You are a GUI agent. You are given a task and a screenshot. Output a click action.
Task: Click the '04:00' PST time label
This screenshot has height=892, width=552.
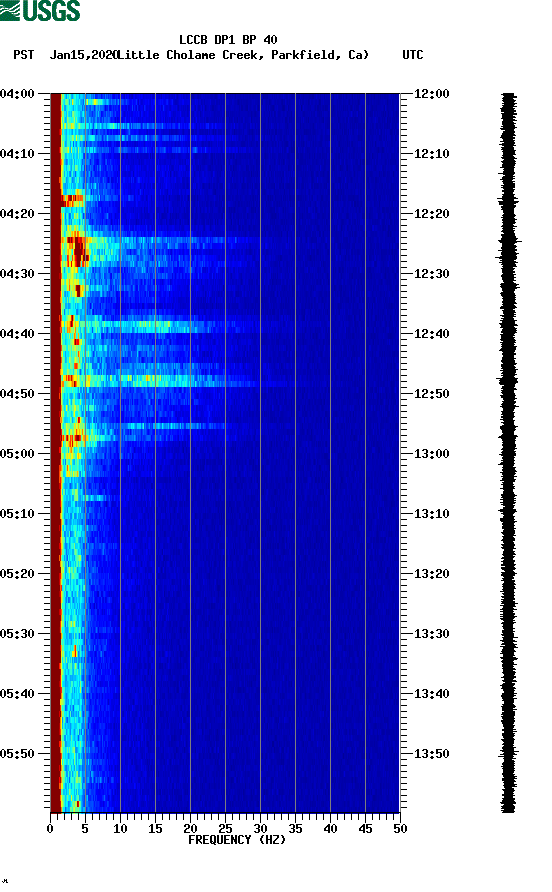(18, 94)
